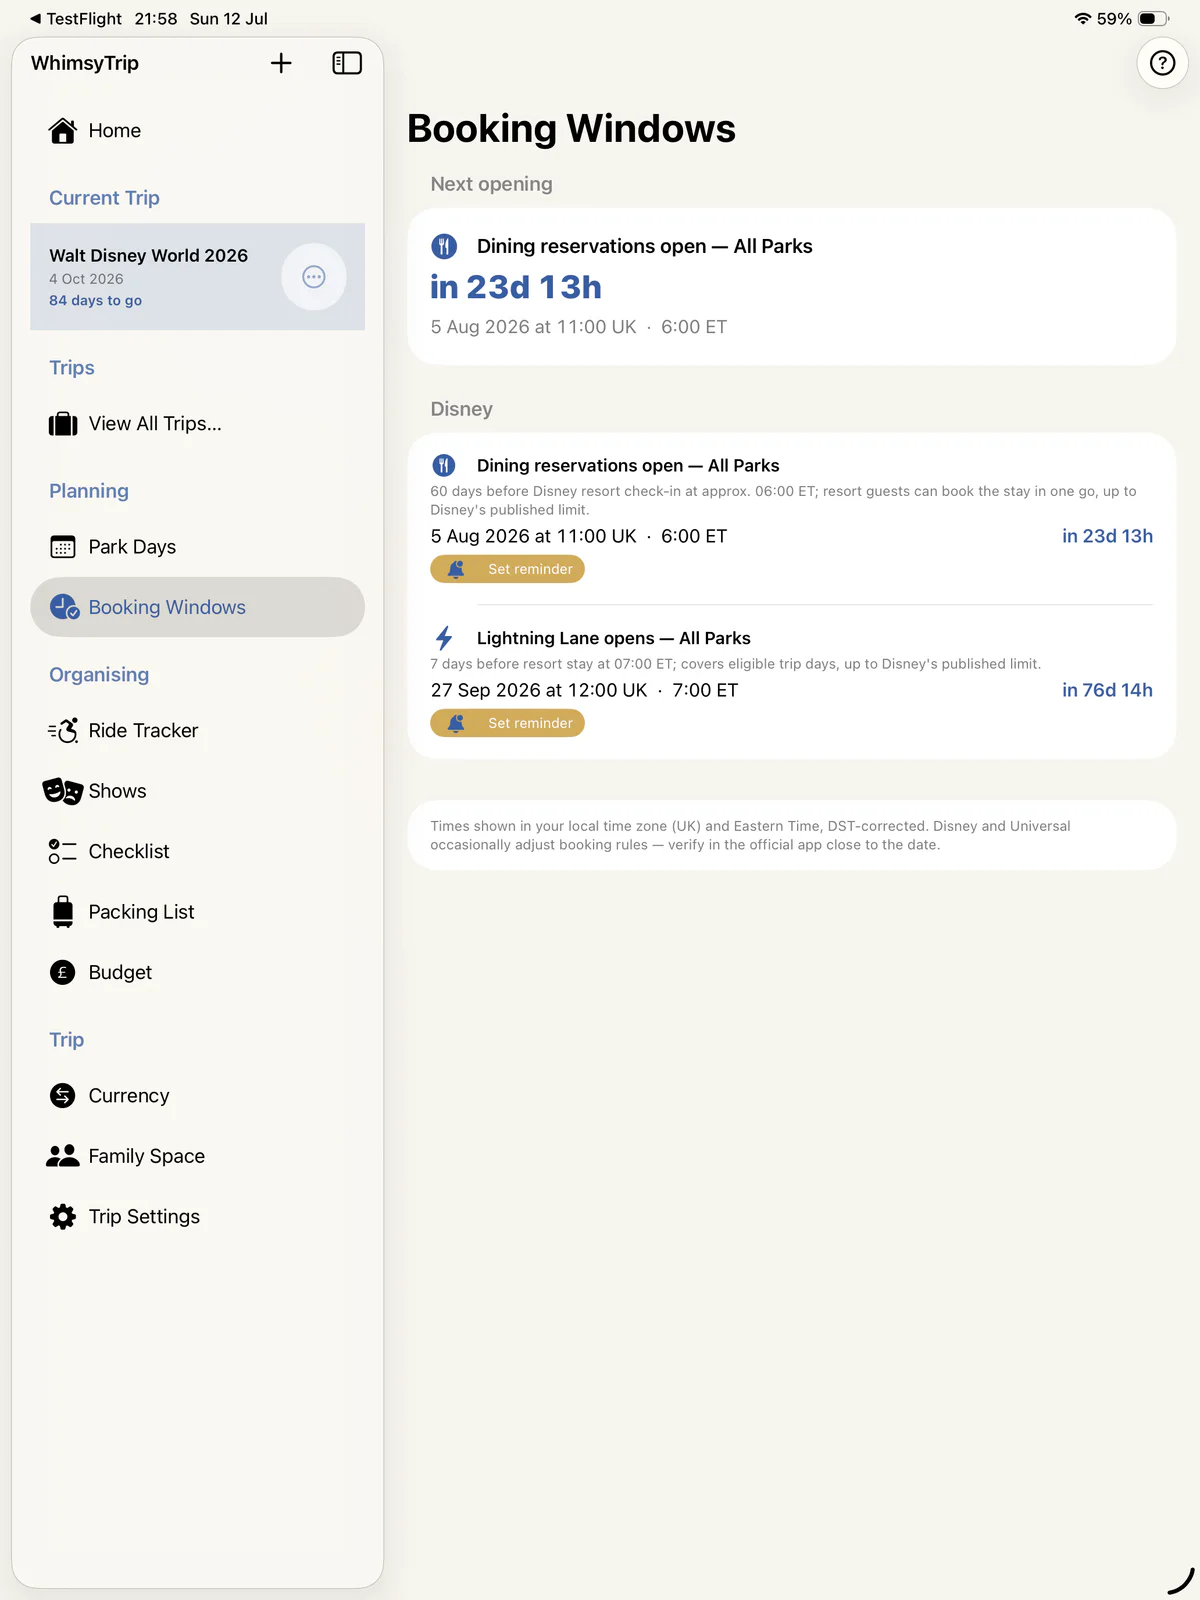Click the 'Disney' section label

tap(462, 409)
